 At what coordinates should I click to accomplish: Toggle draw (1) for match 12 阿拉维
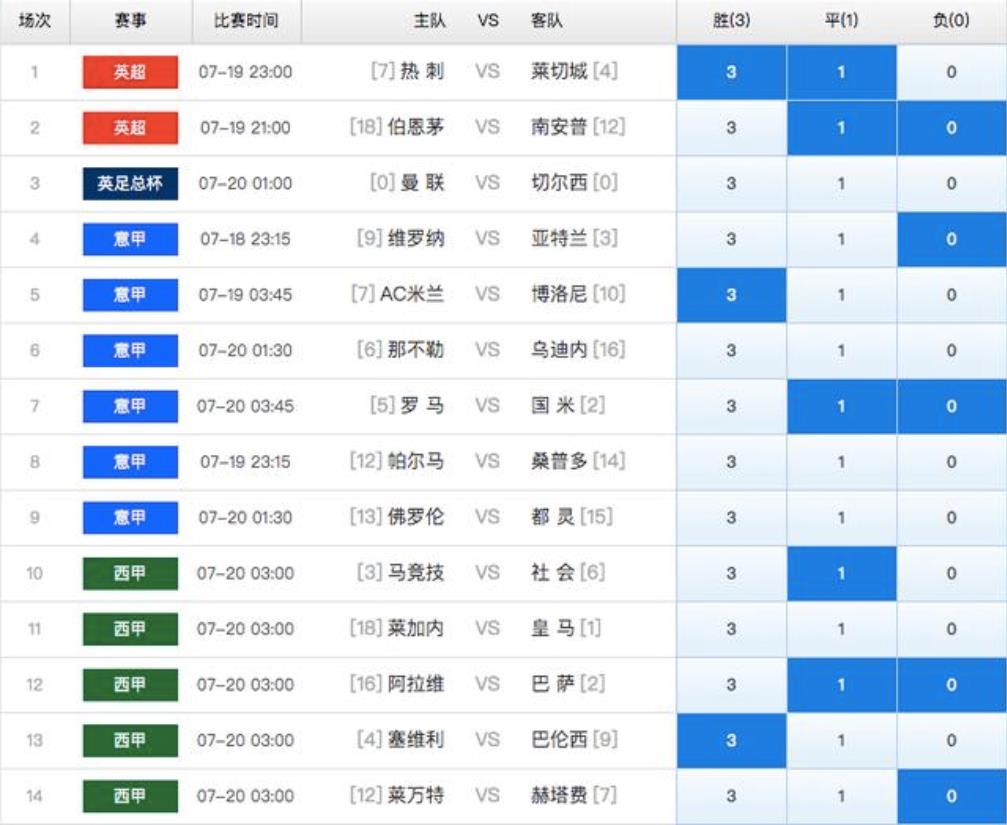point(841,685)
